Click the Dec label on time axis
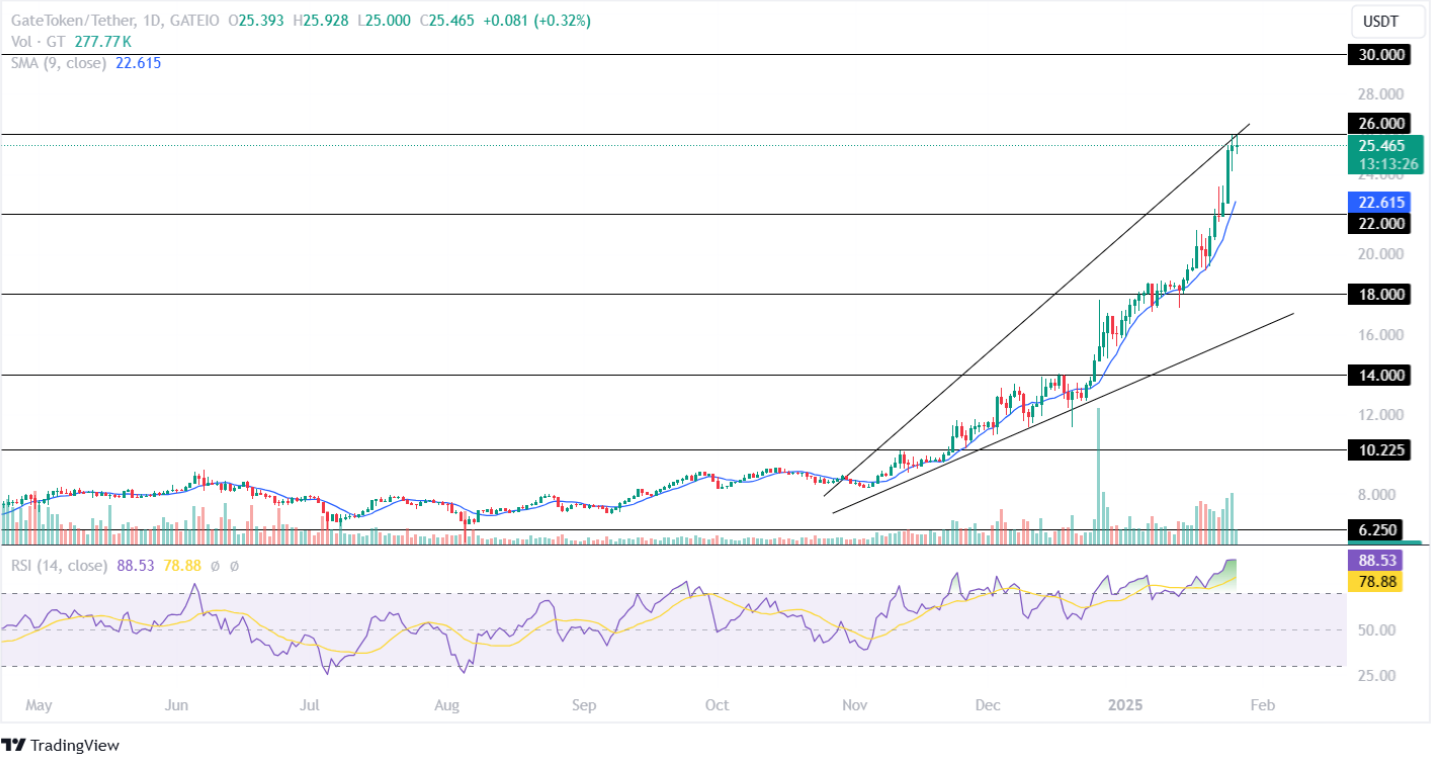This screenshot has height=757, width=1435. (x=987, y=705)
